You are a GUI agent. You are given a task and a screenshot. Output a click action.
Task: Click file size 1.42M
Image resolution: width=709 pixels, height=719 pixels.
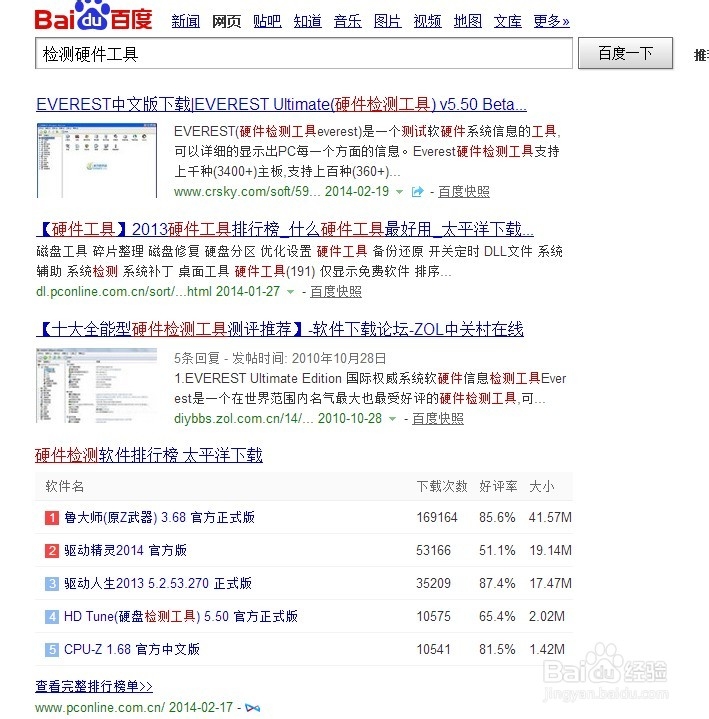click(547, 650)
